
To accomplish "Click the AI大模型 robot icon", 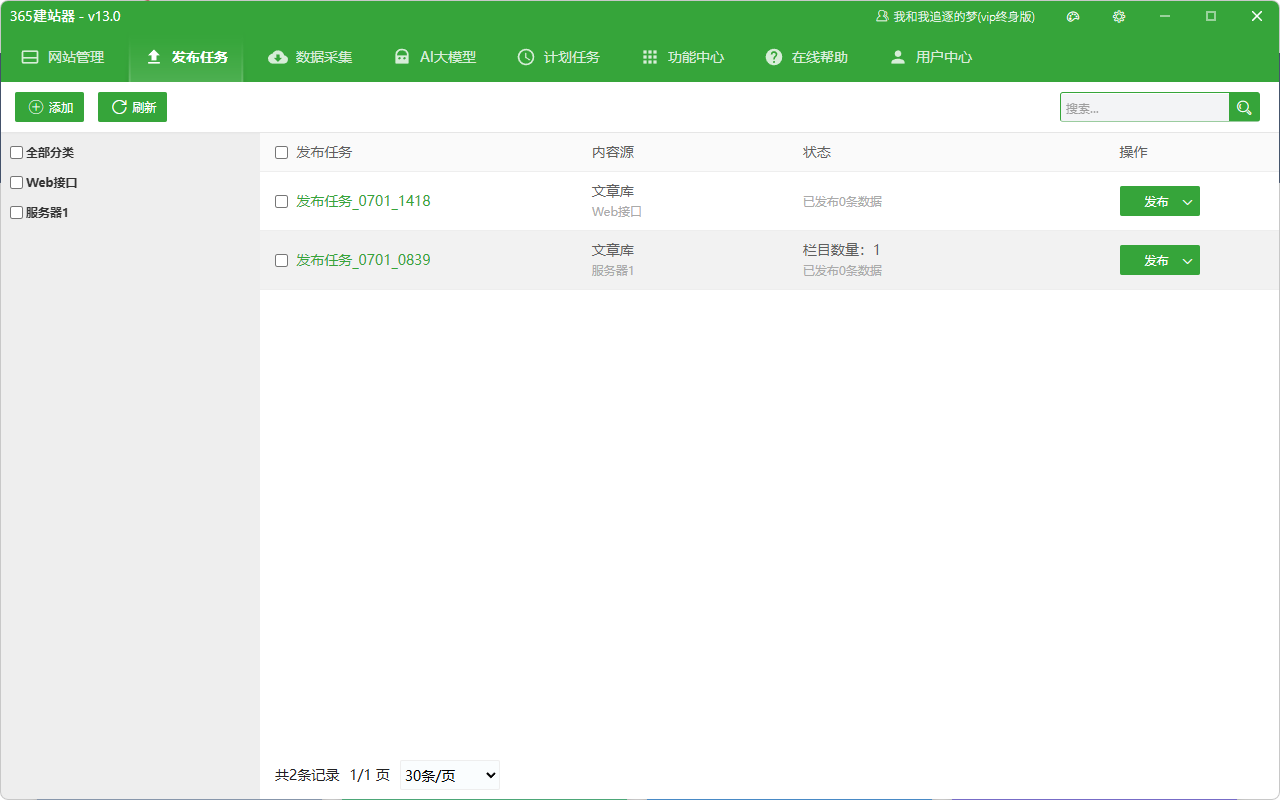I will click(402, 57).
